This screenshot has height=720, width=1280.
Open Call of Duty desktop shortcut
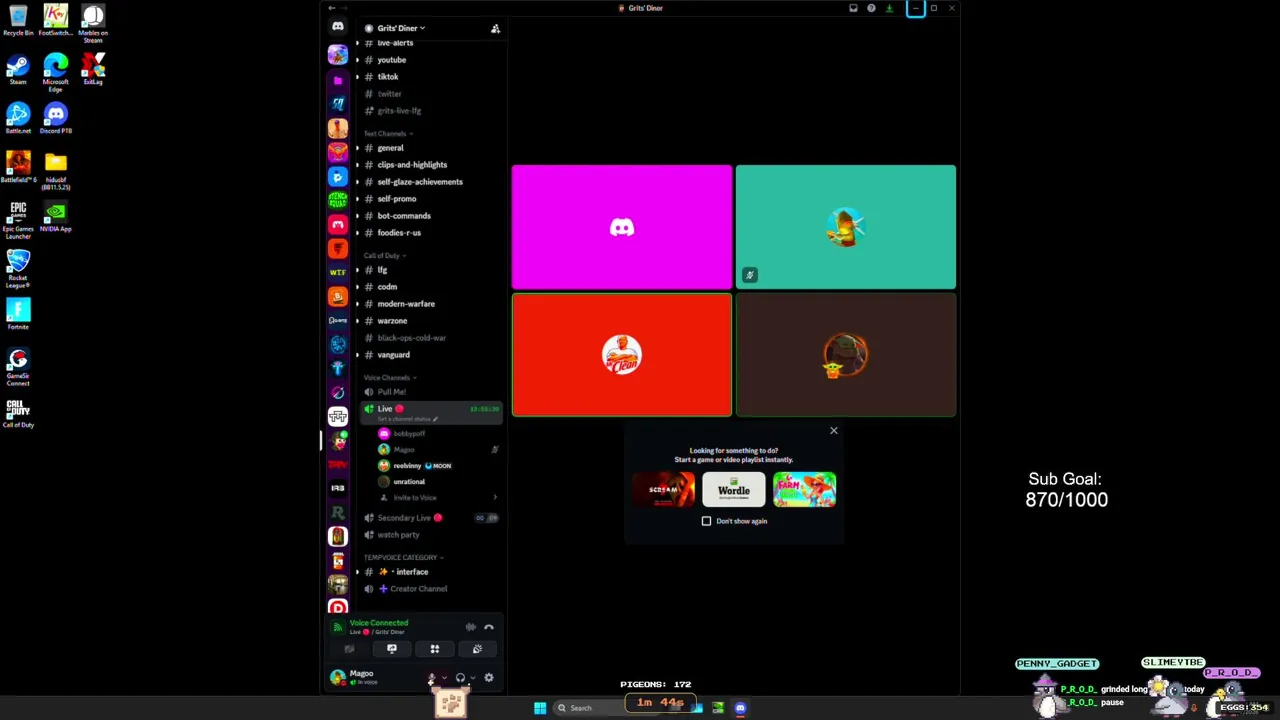(x=18, y=412)
